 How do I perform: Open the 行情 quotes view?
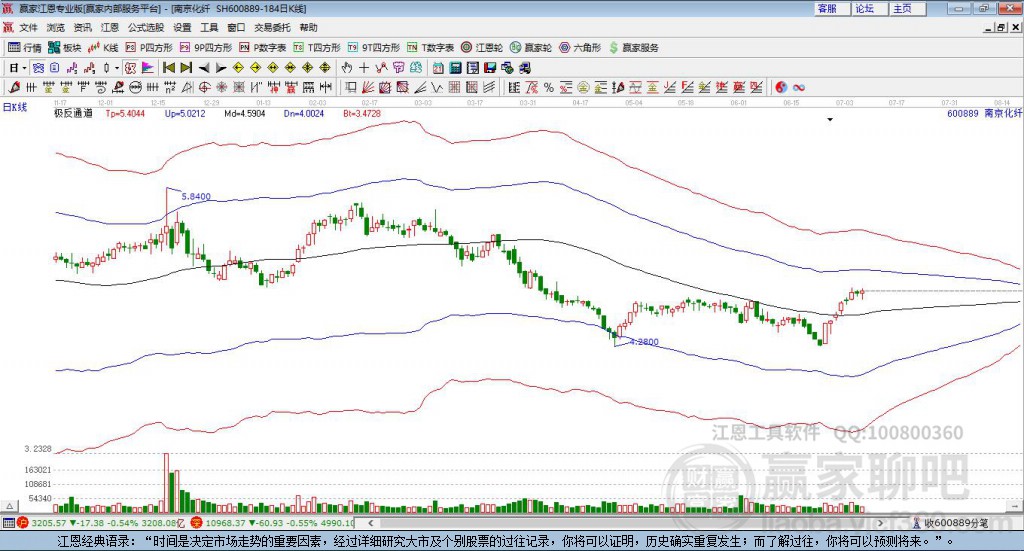point(25,48)
